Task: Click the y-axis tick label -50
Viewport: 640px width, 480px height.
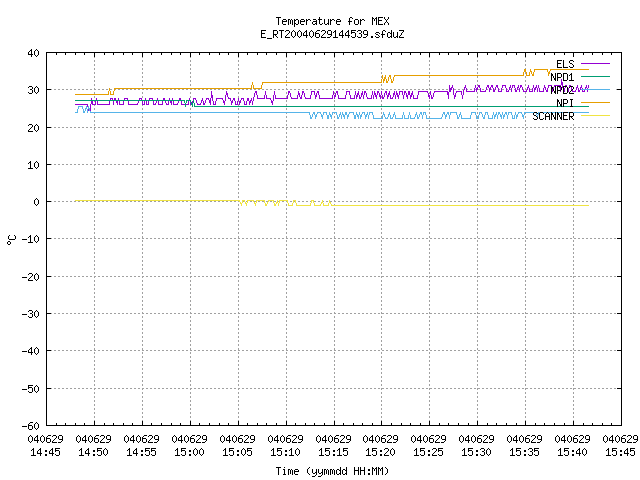Action: click(x=31, y=389)
